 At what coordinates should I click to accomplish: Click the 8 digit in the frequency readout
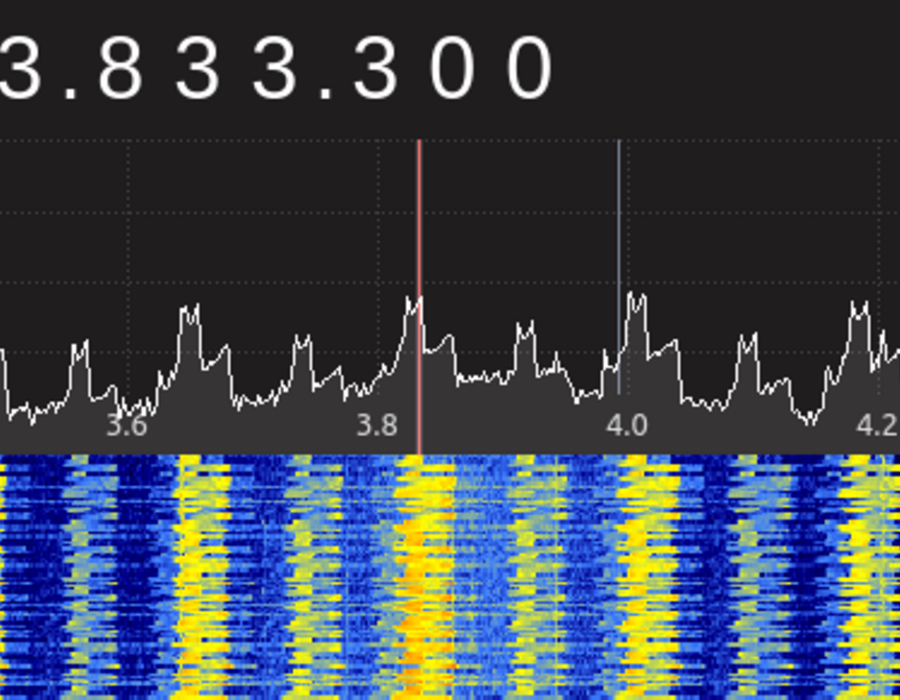pyautogui.click(x=121, y=68)
